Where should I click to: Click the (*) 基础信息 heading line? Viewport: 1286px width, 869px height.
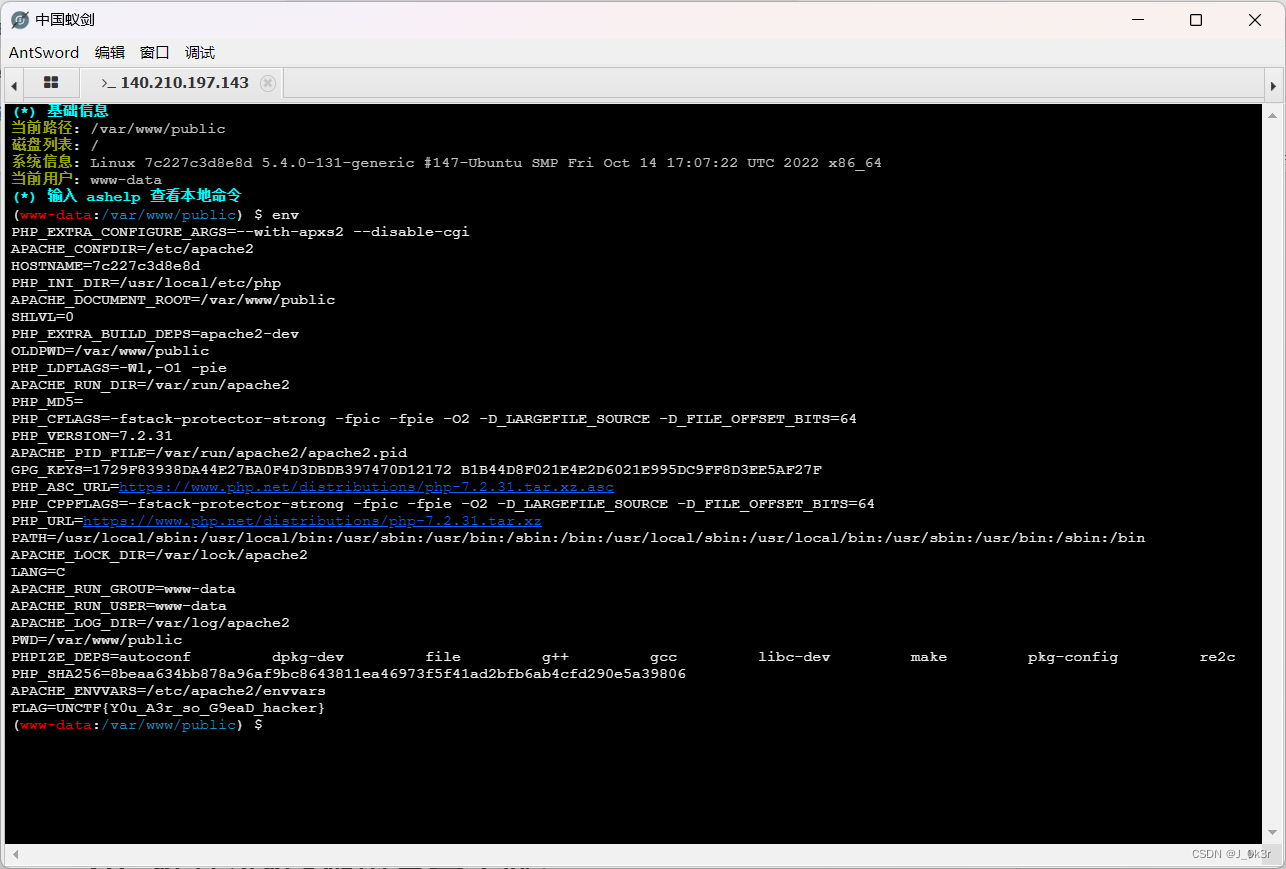coord(60,111)
